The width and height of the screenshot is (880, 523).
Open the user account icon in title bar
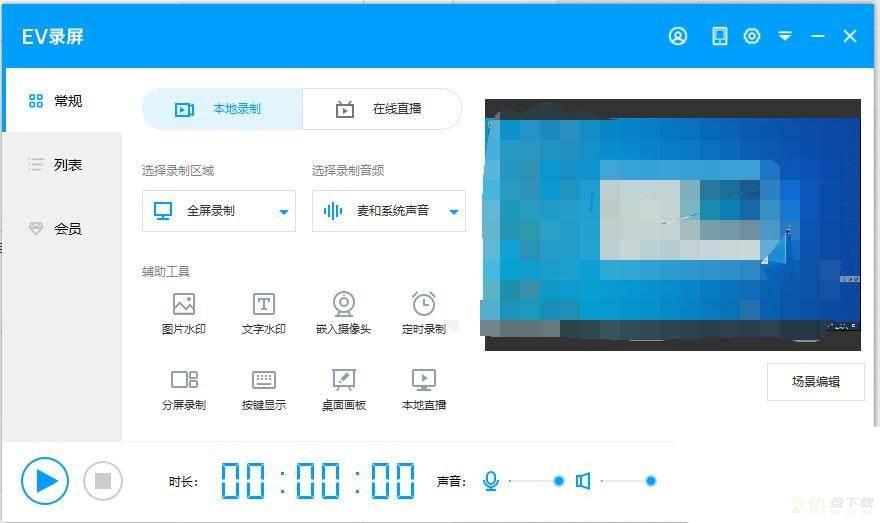(x=677, y=36)
